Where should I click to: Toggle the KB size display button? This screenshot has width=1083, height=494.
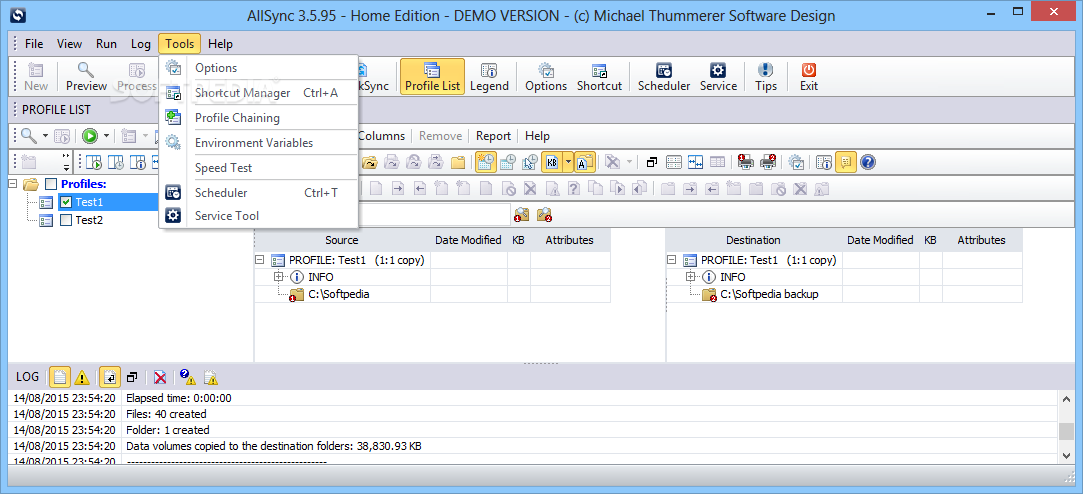[x=552, y=162]
